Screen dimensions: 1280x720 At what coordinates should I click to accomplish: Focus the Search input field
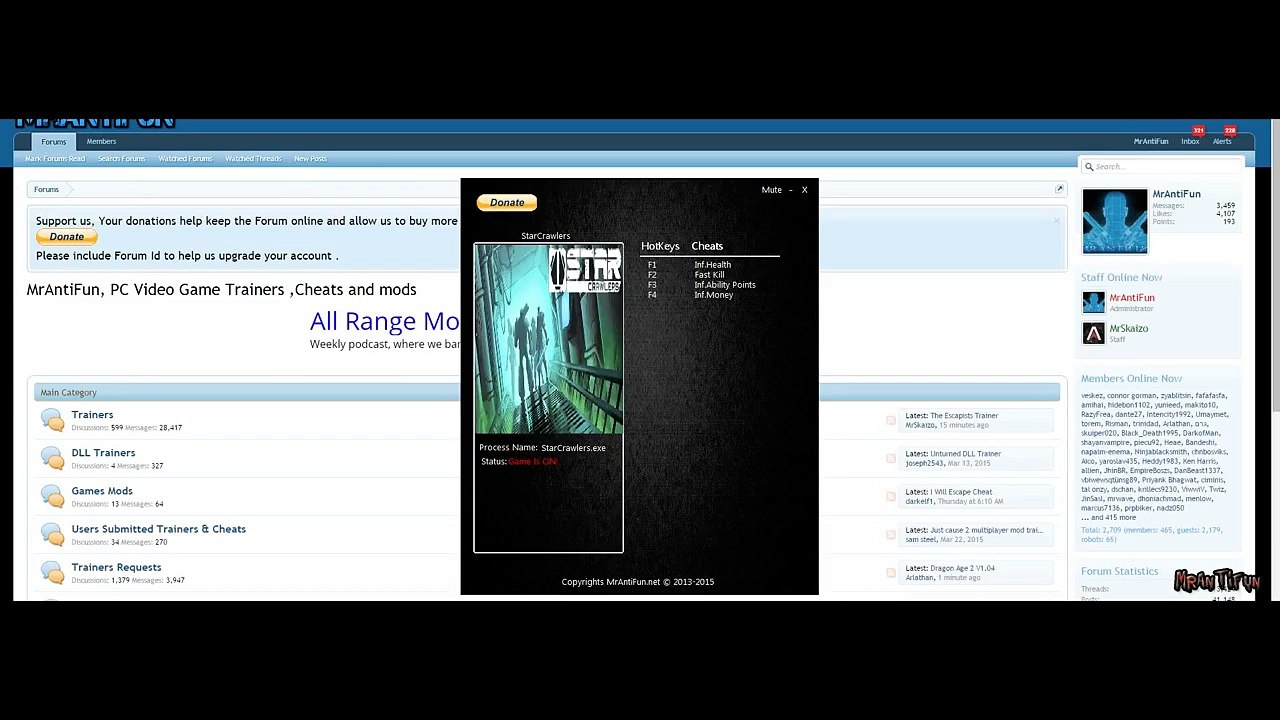pyautogui.click(x=1160, y=167)
